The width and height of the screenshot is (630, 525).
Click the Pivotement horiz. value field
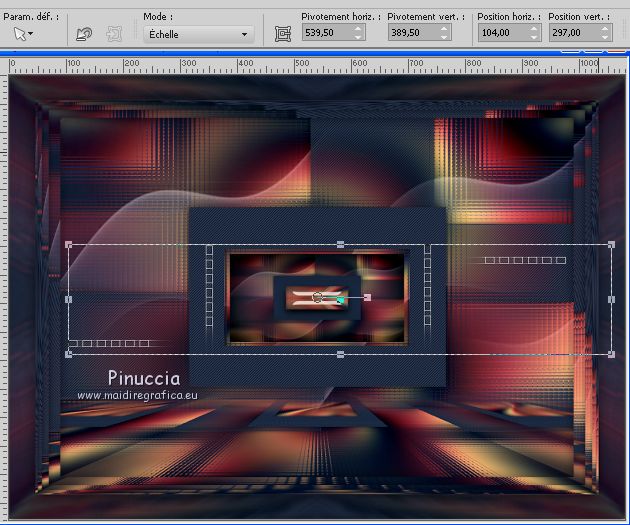326,33
